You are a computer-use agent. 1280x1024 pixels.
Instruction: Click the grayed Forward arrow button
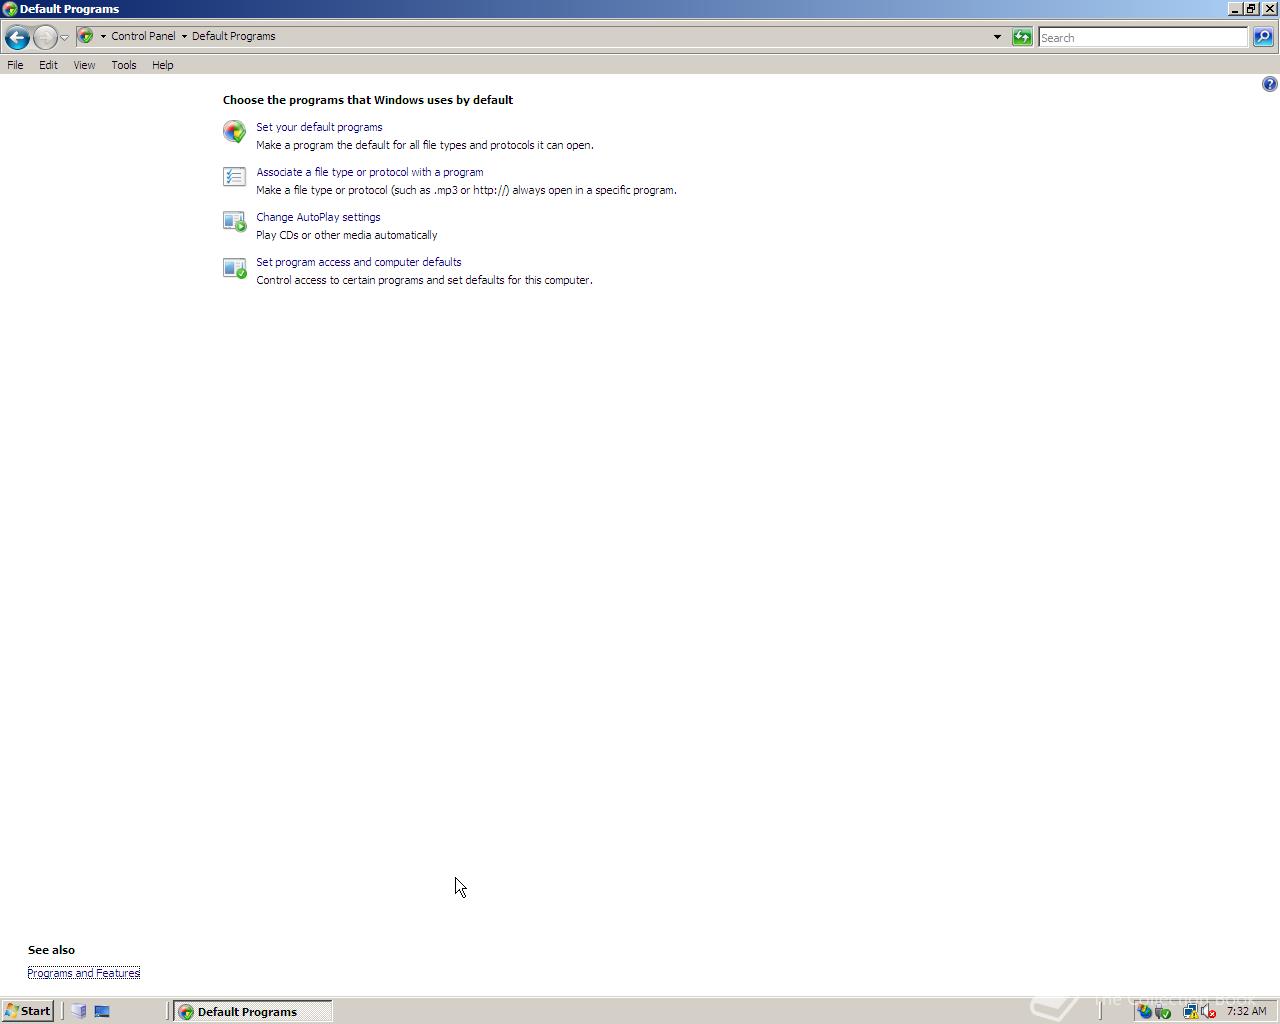45,37
